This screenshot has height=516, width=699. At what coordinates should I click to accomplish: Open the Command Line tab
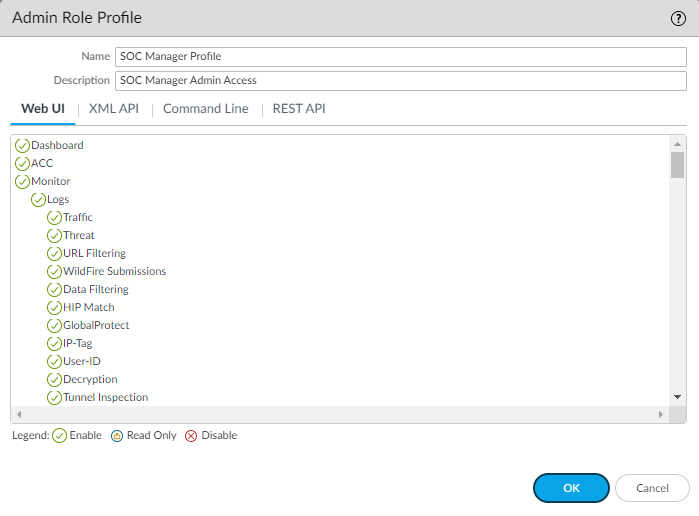pos(205,109)
